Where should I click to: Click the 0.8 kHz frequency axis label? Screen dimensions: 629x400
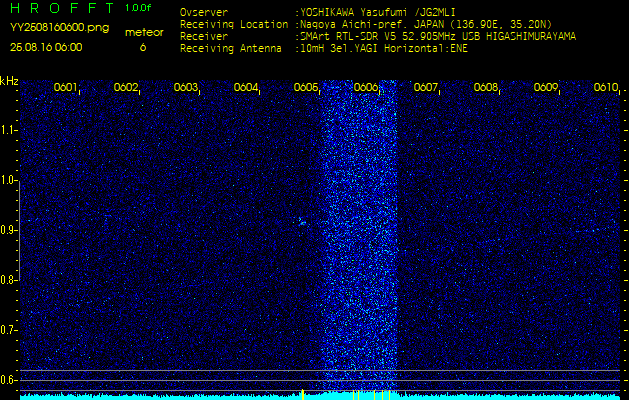pos(8,280)
